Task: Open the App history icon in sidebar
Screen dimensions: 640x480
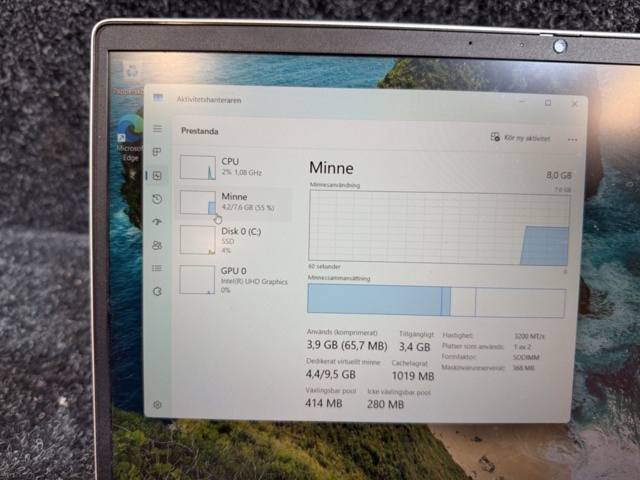Action: (x=157, y=199)
